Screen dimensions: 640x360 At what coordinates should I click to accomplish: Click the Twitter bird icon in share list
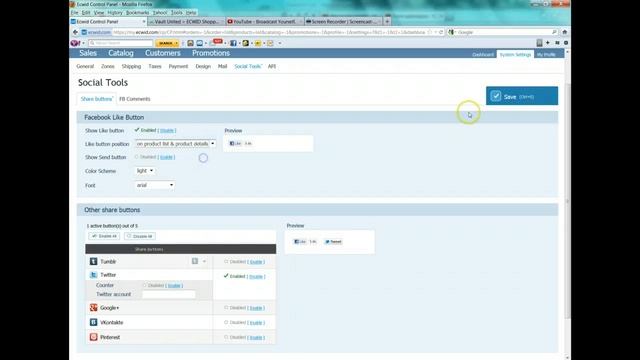(x=93, y=275)
